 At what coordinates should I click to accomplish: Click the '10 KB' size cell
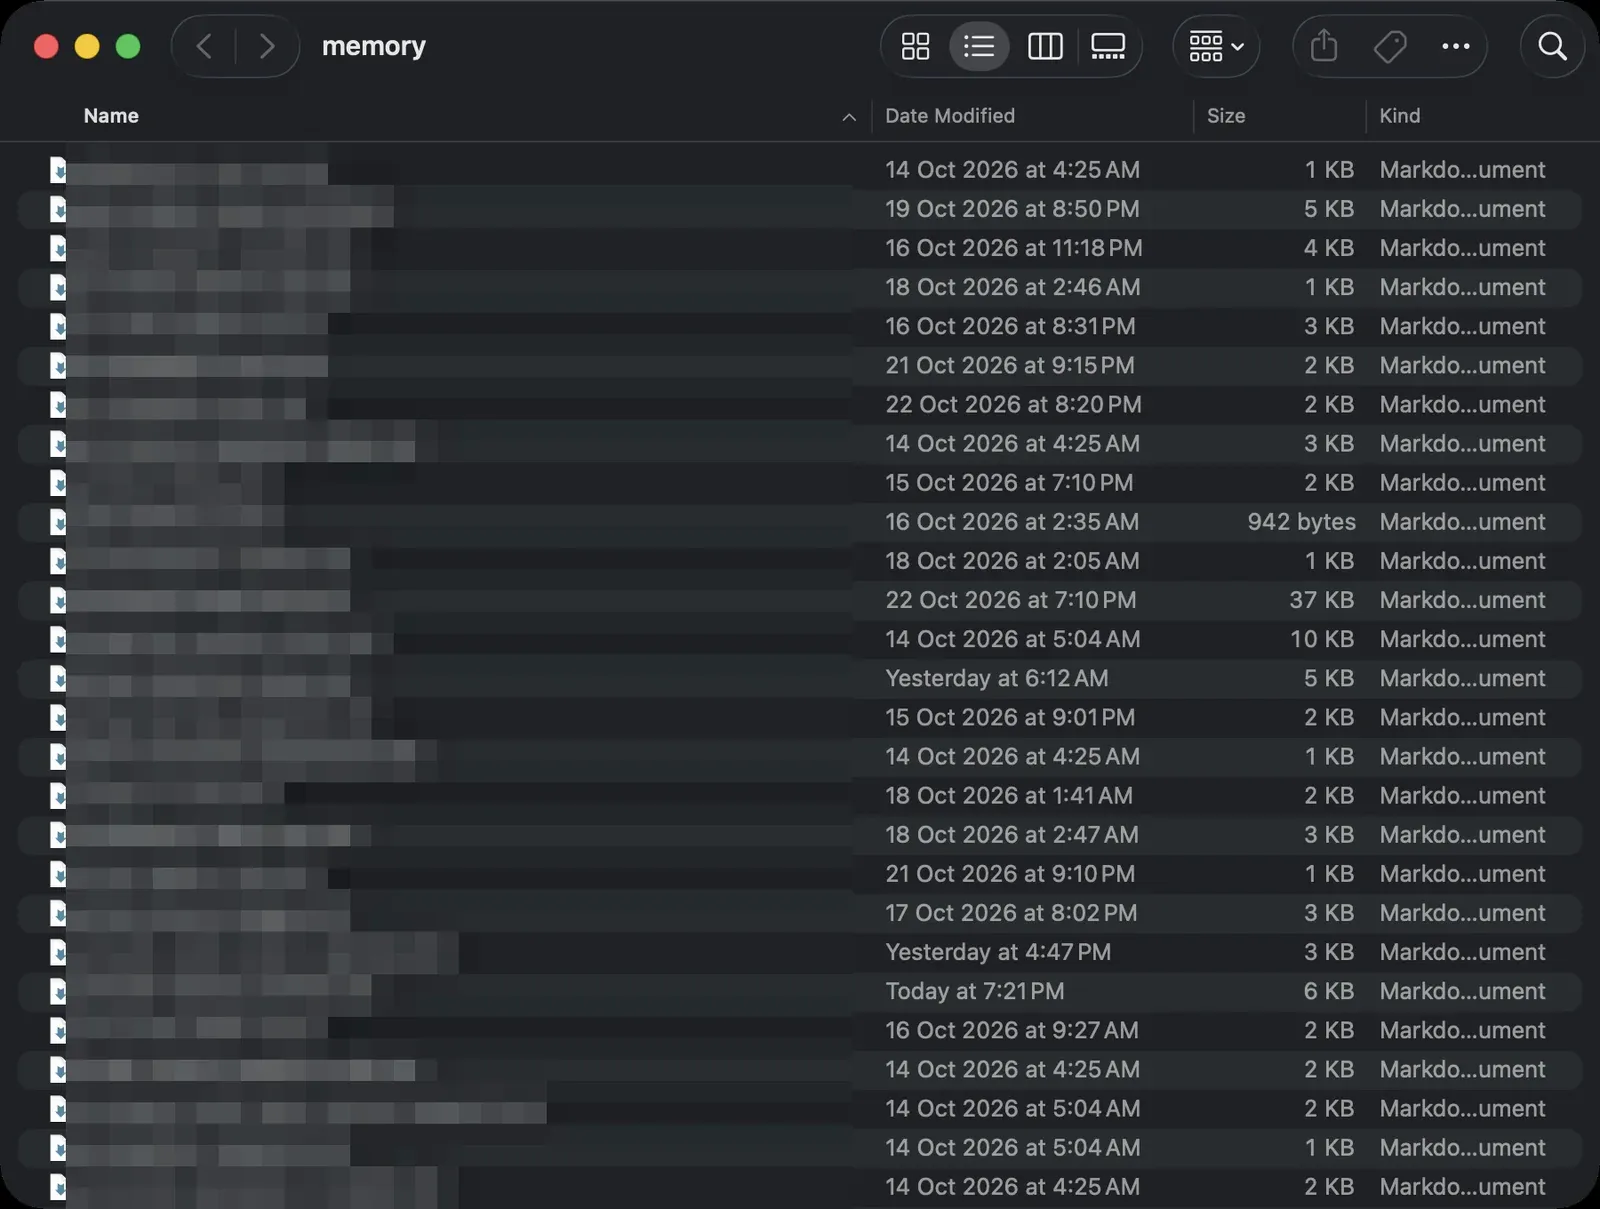coord(1322,639)
